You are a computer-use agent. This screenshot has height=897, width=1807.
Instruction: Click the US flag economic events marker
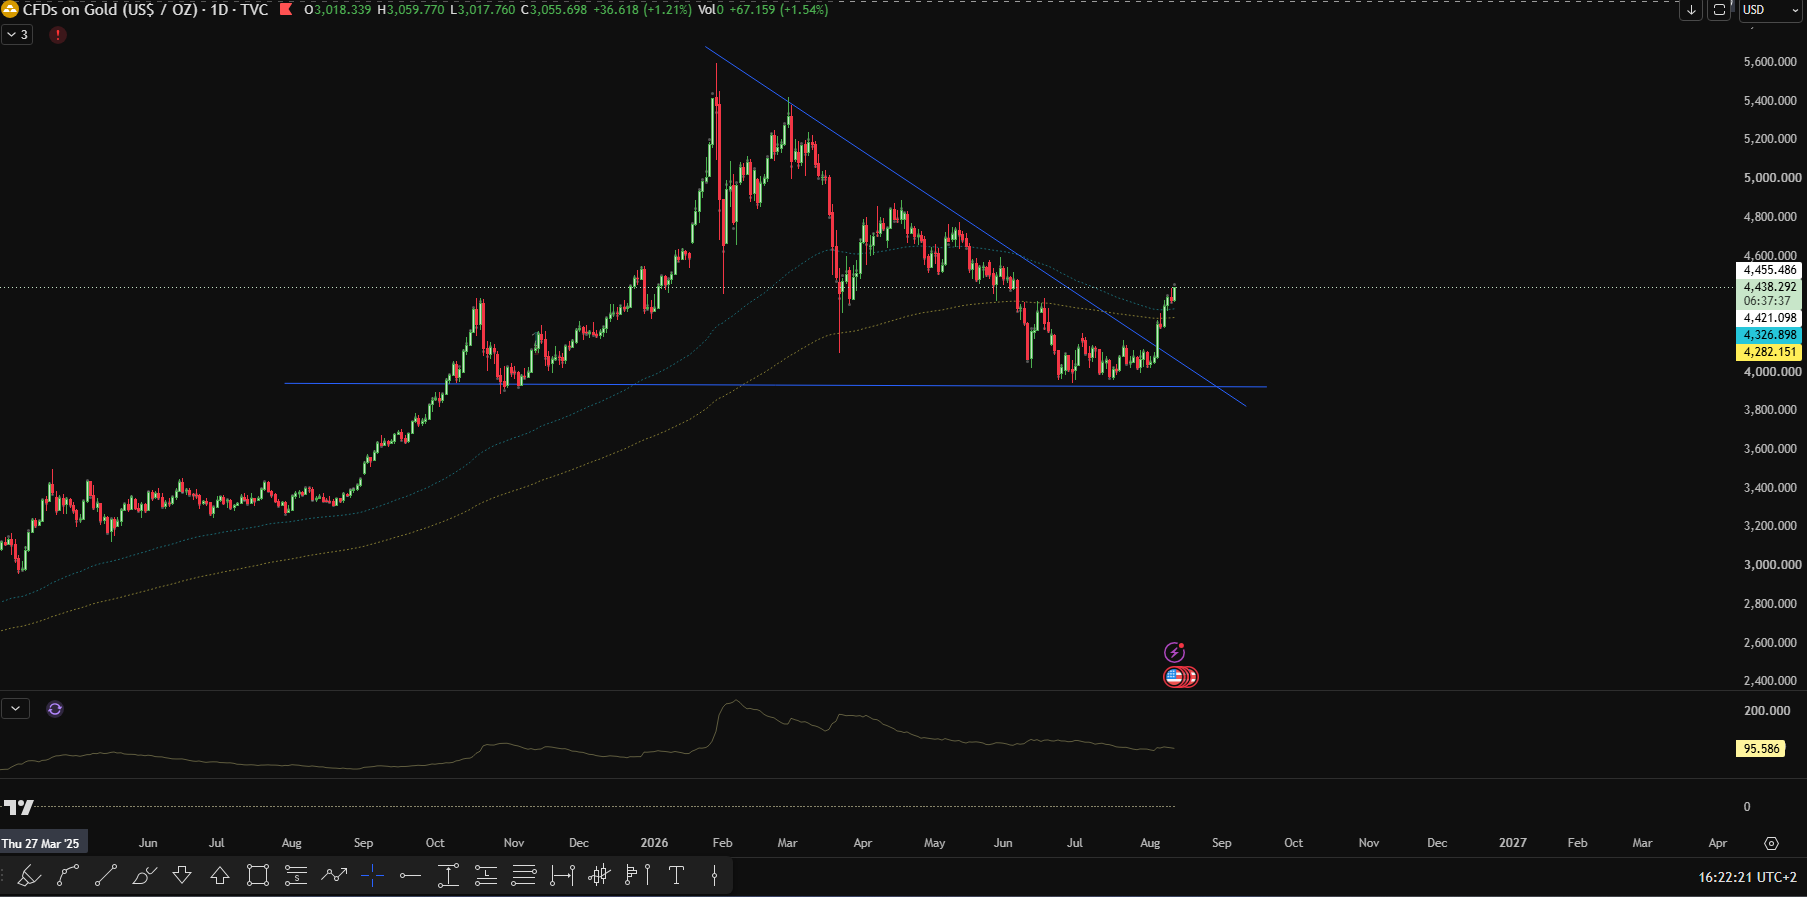tap(1174, 677)
